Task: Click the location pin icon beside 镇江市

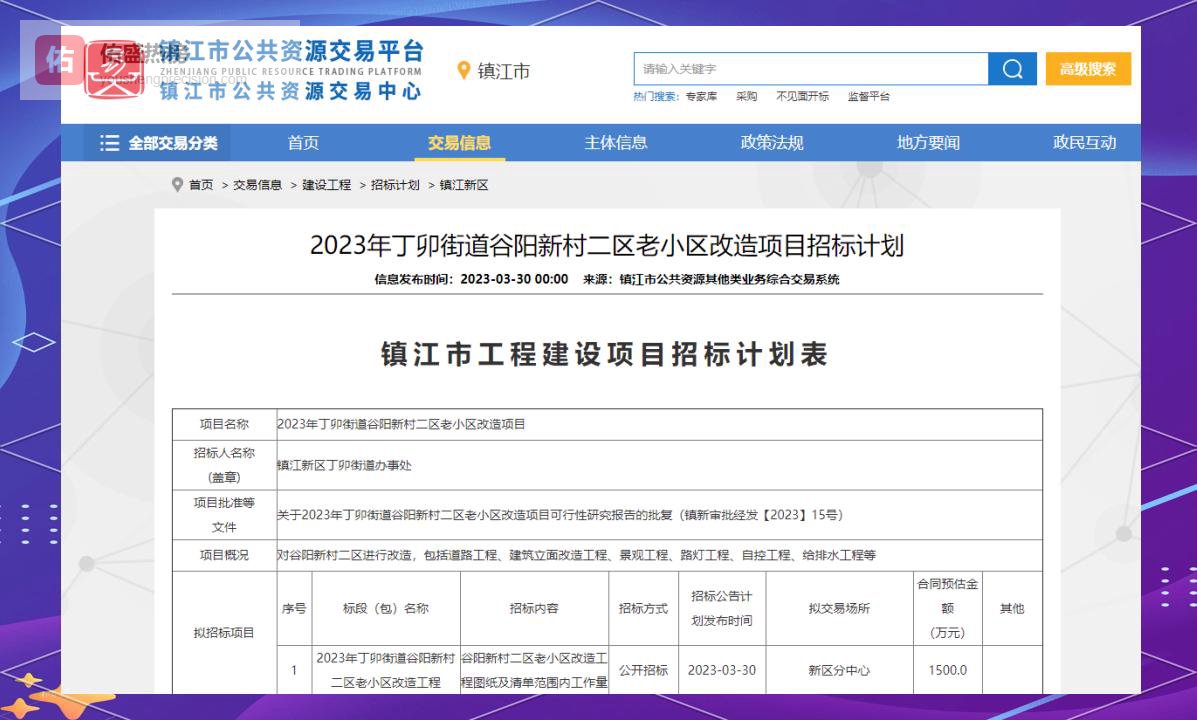Action: (464, 70)
